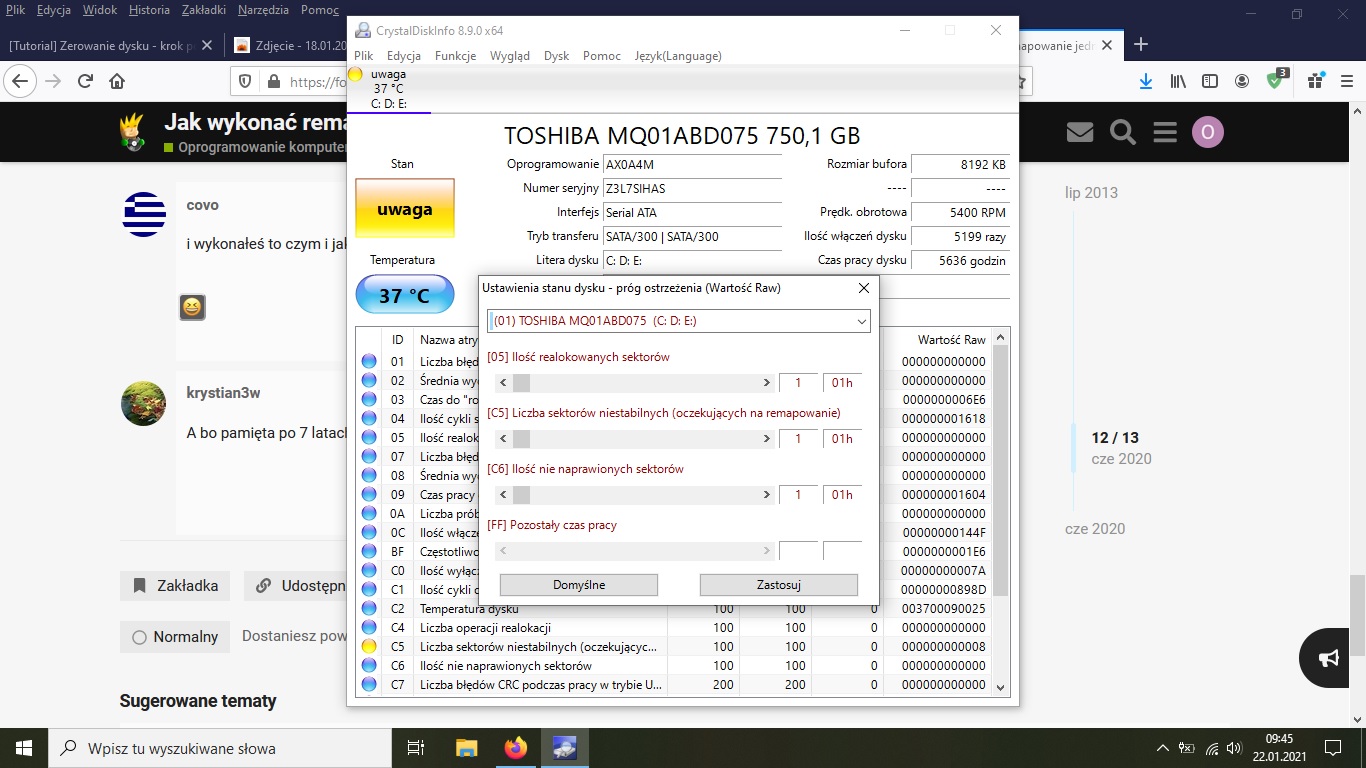Click the [C5] unstable sectors slider thumb

[x=521, y=439]
